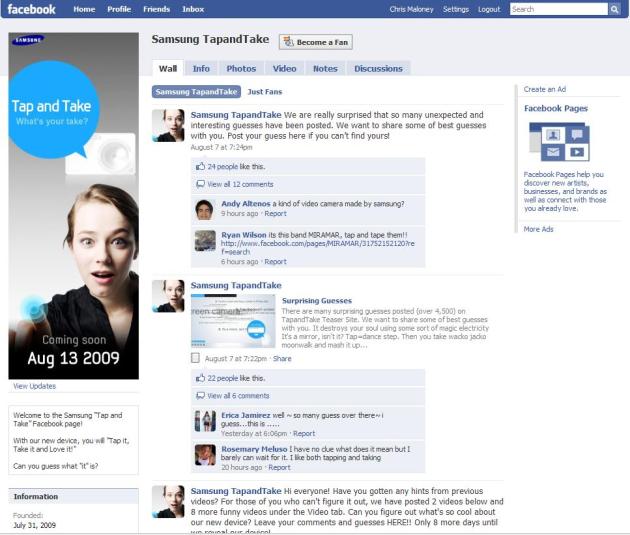Select the Just Fans wall filter

[265, 92]
